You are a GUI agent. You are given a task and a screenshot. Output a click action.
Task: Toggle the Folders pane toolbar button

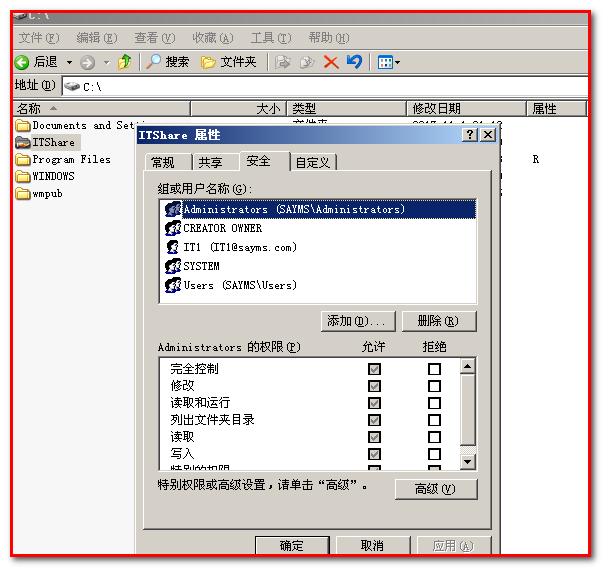pyautogui.click(x=229, y=62)
